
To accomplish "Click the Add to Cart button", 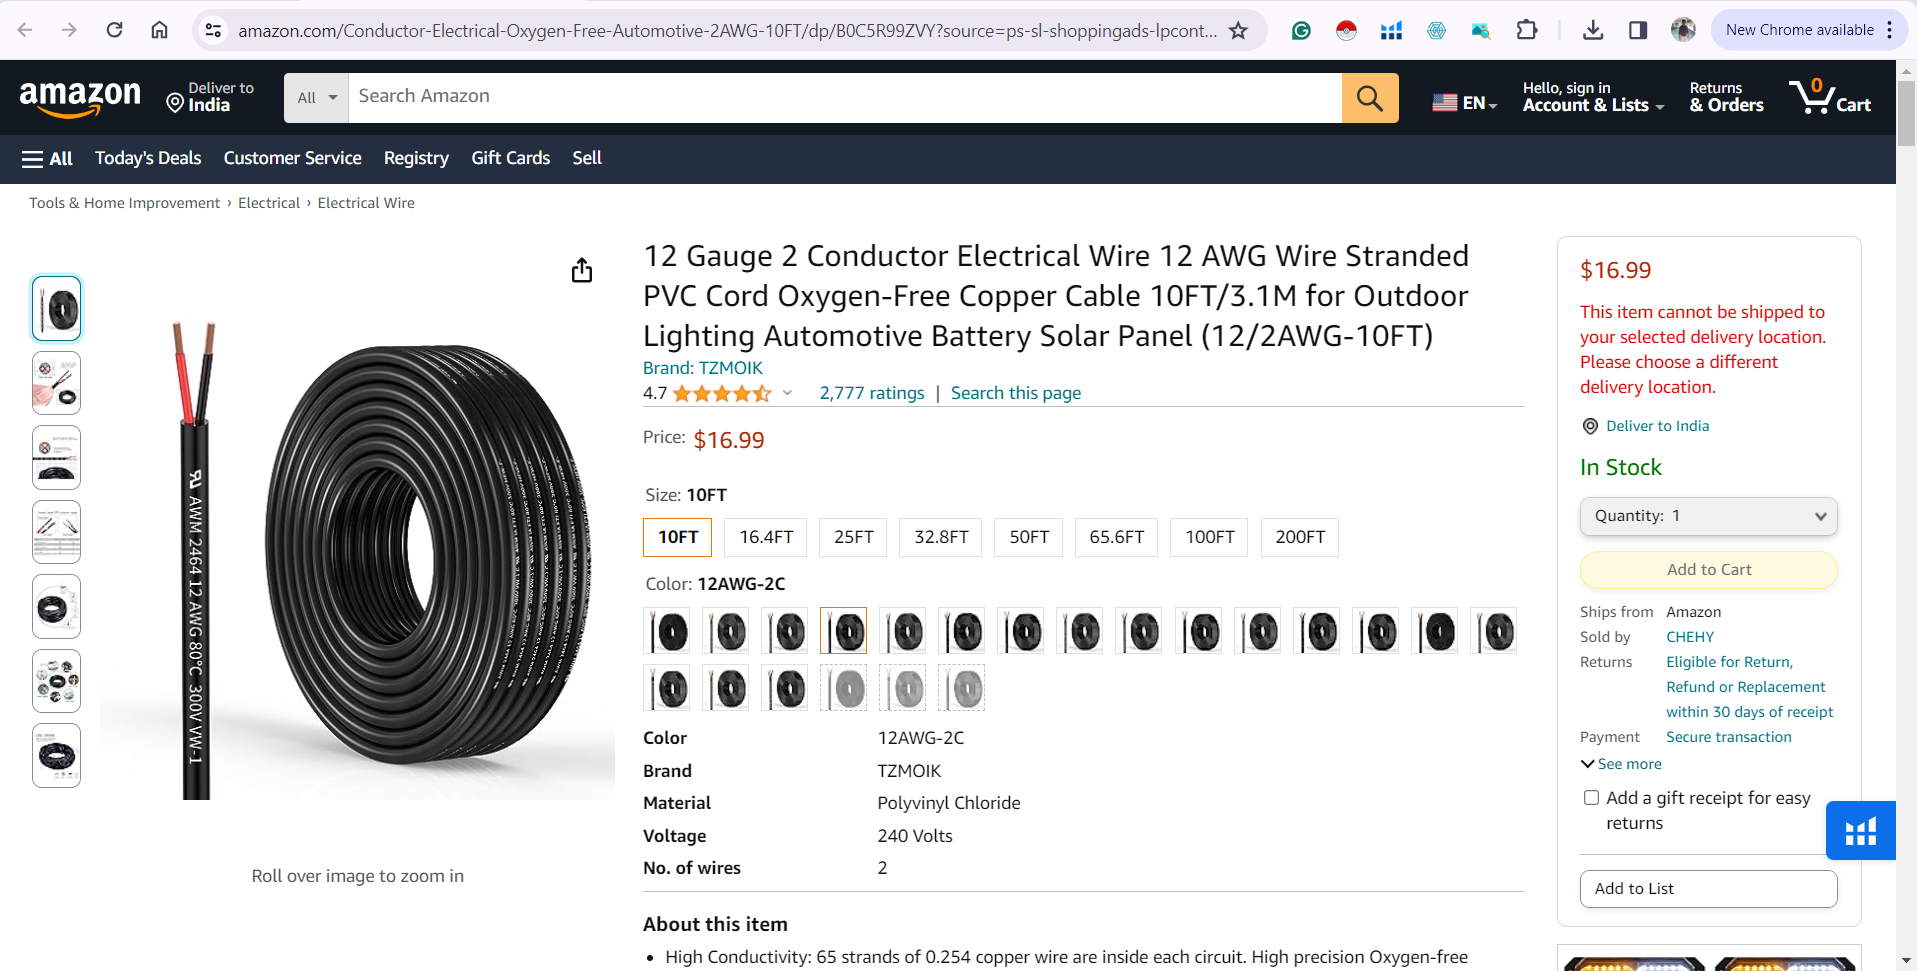I will 1708,569.
